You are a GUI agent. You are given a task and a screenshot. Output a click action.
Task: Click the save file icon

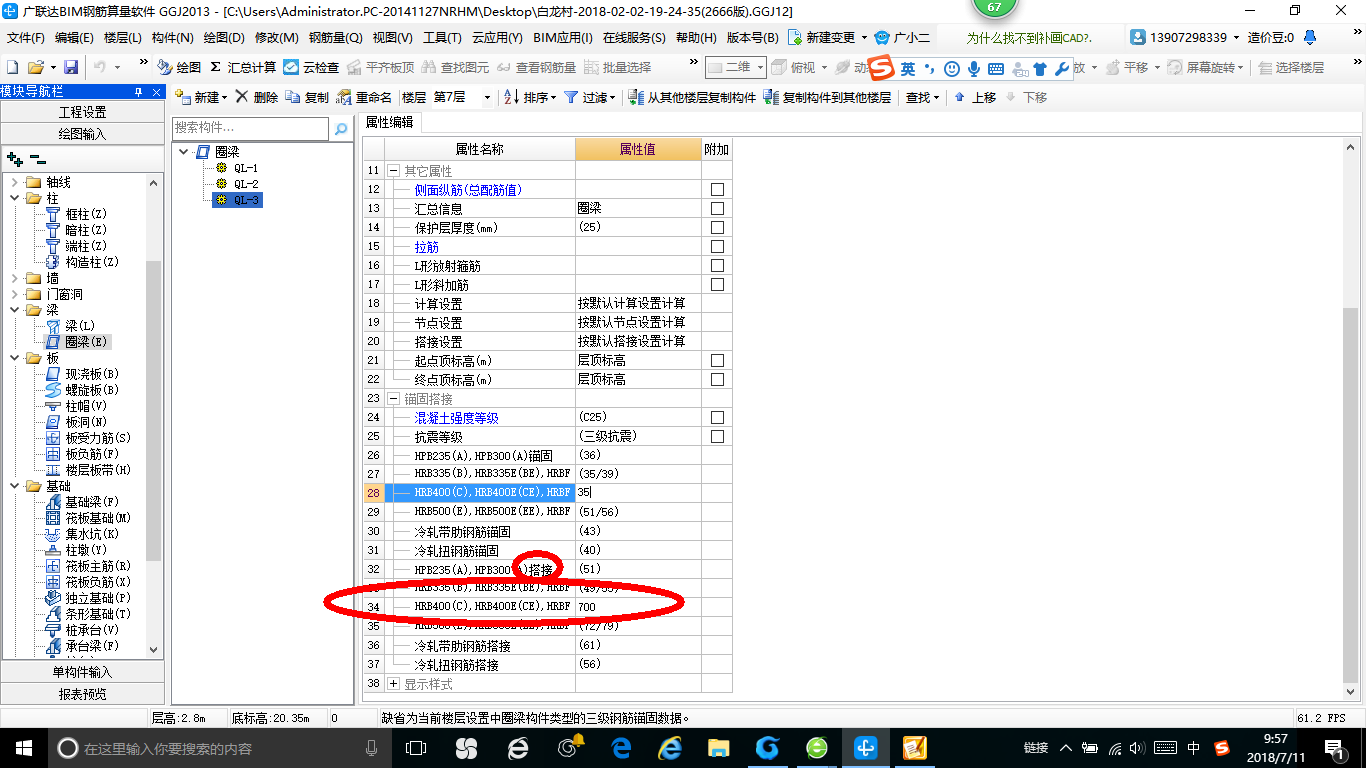[x=71, y=67]
